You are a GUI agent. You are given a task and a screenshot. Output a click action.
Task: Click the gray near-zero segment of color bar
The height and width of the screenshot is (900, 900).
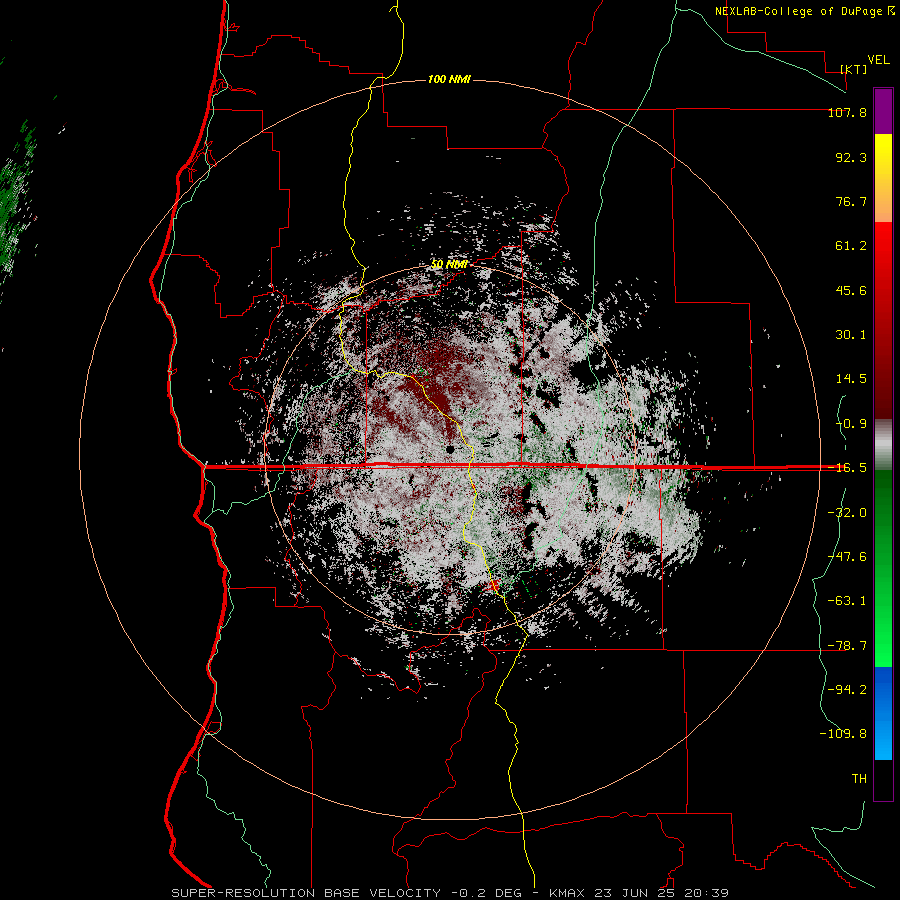point(883,445)
